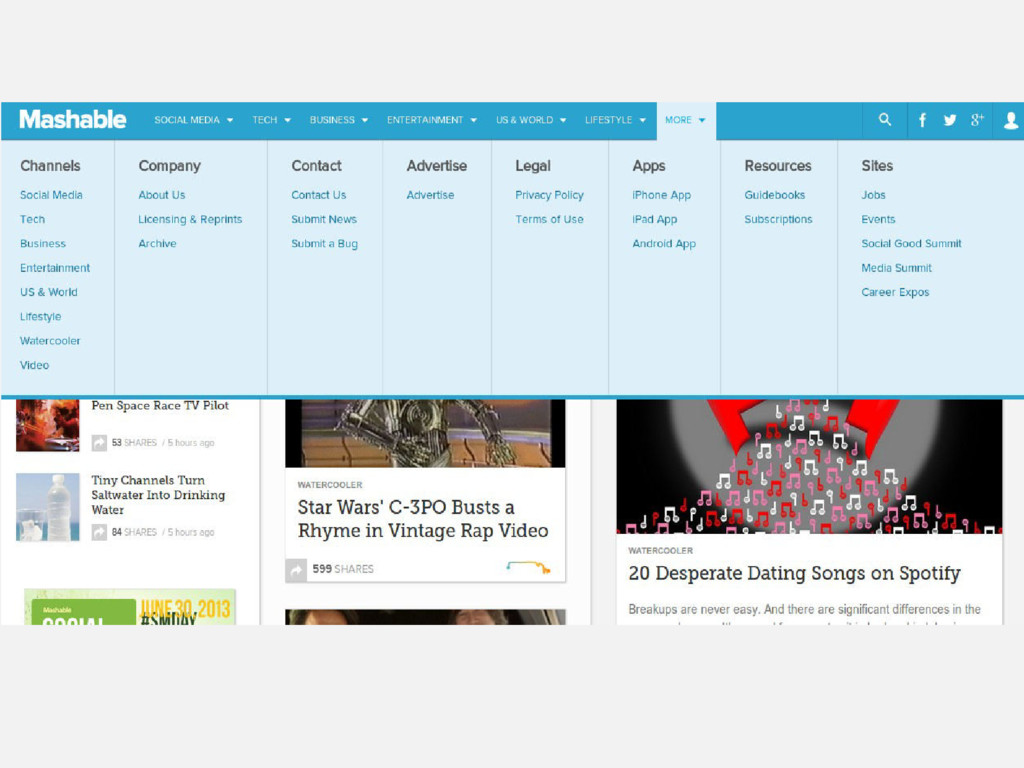Open the Submit a Bug link
1024x768 pixels.
click(x=325, y=244)
